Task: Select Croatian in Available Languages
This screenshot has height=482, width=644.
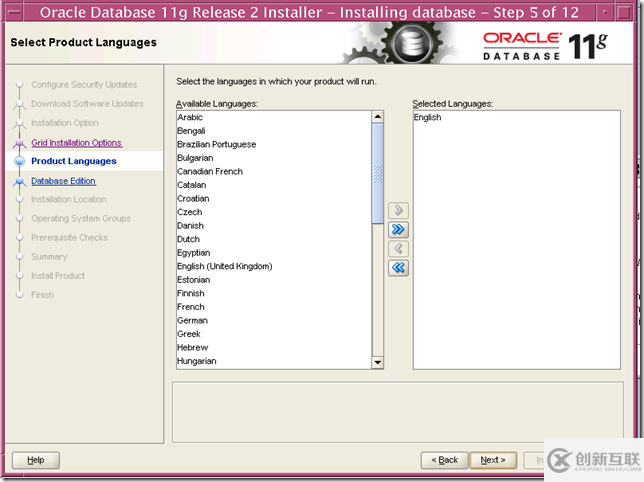Action: pos(274,199)
